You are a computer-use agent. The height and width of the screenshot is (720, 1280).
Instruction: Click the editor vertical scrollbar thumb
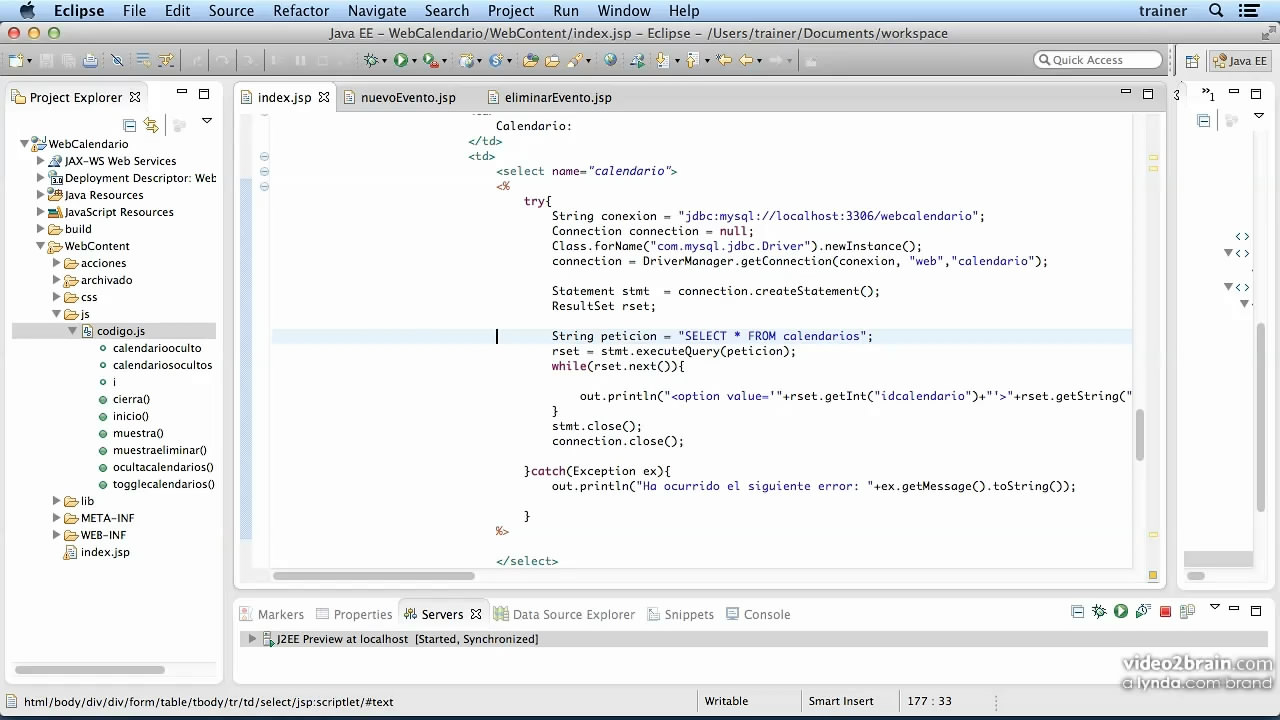pyautogui.click(x=1139, y=436)
